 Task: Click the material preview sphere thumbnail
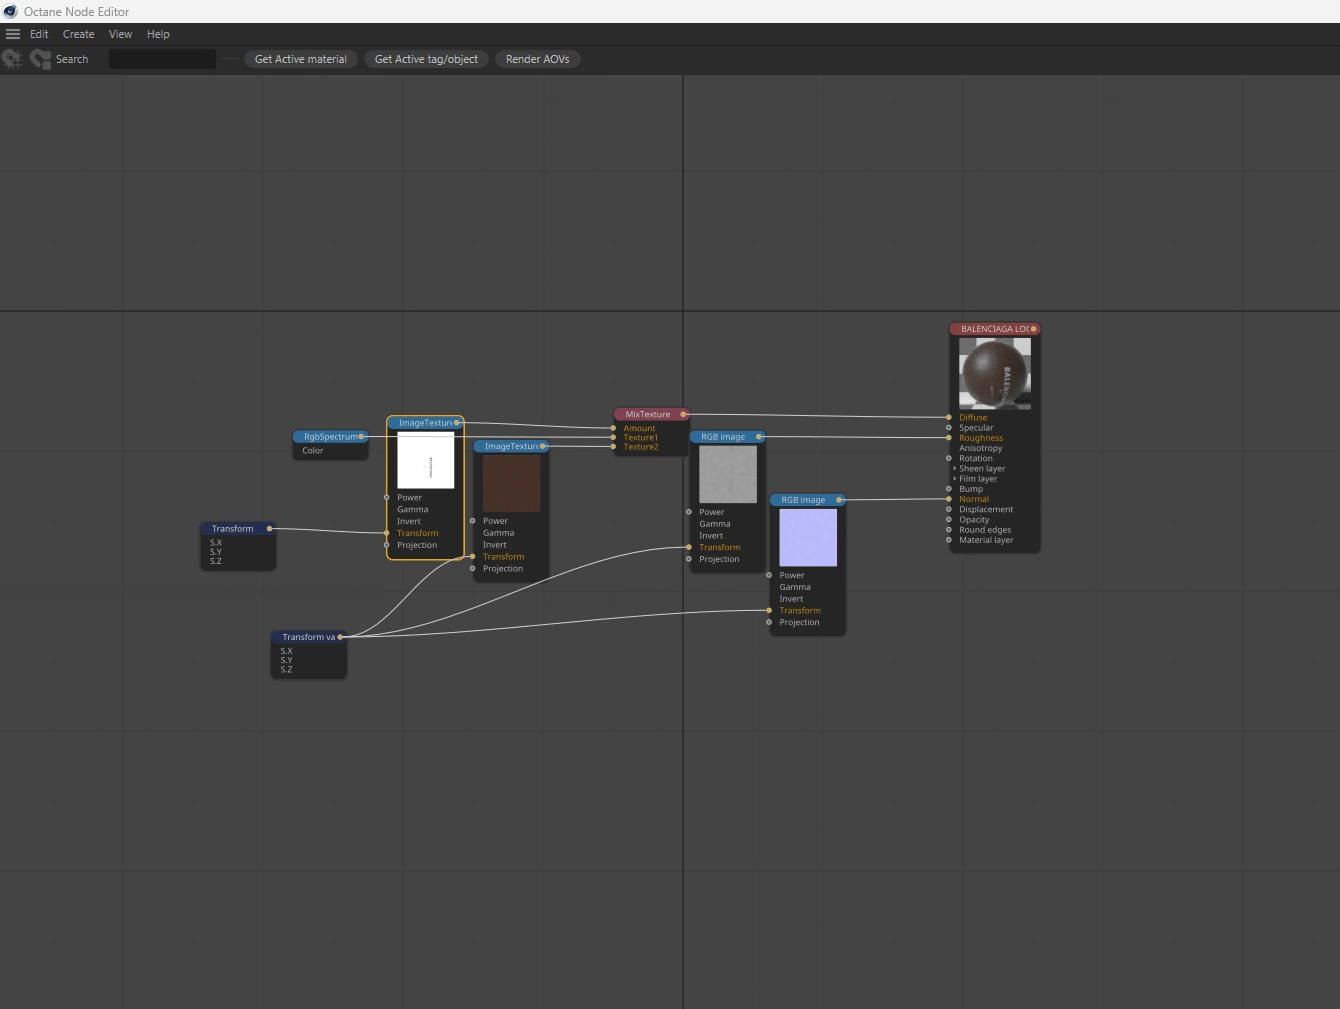click(x=995, y=374)
